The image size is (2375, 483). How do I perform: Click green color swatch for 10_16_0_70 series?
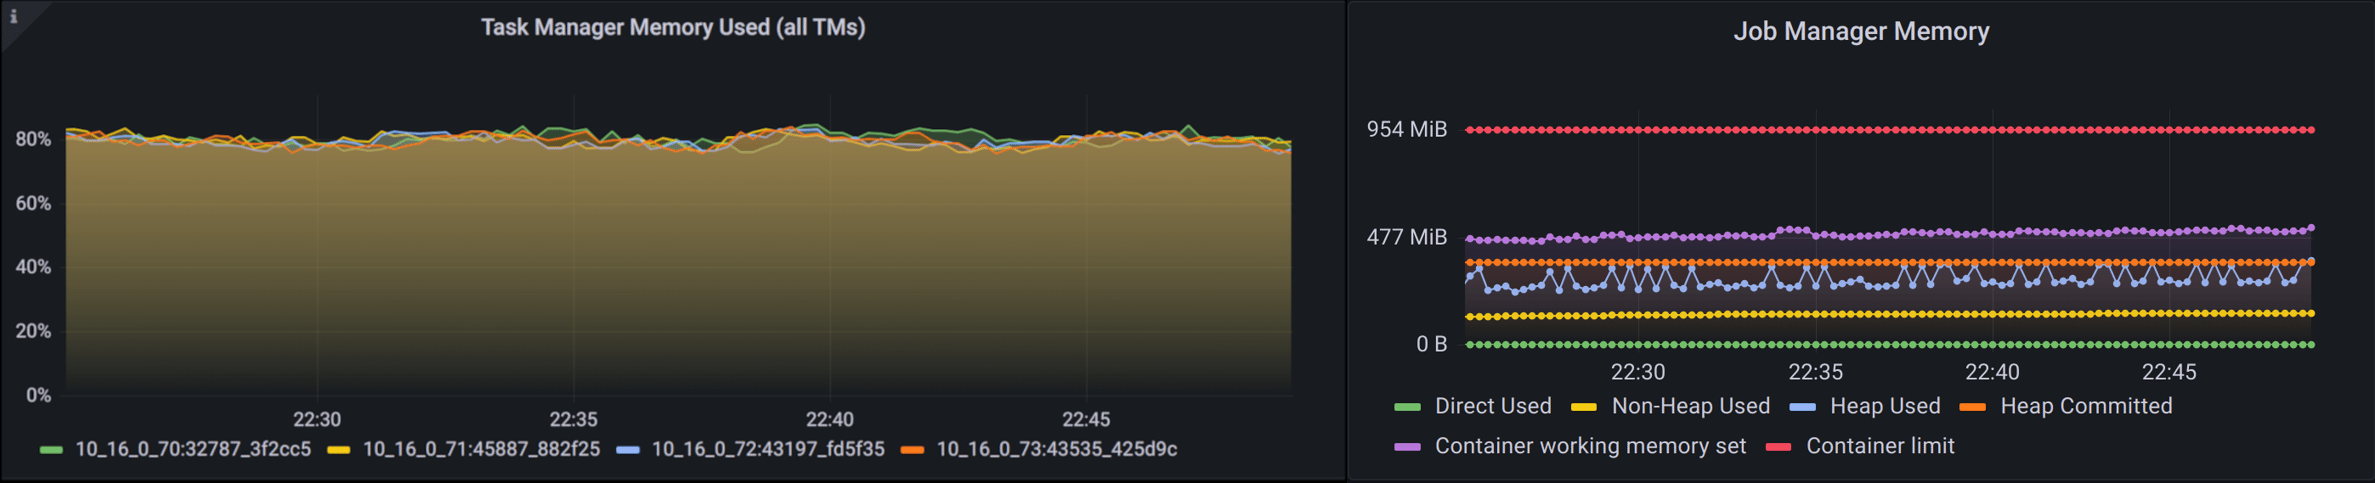pyautogui.click(x=52, y=451)
